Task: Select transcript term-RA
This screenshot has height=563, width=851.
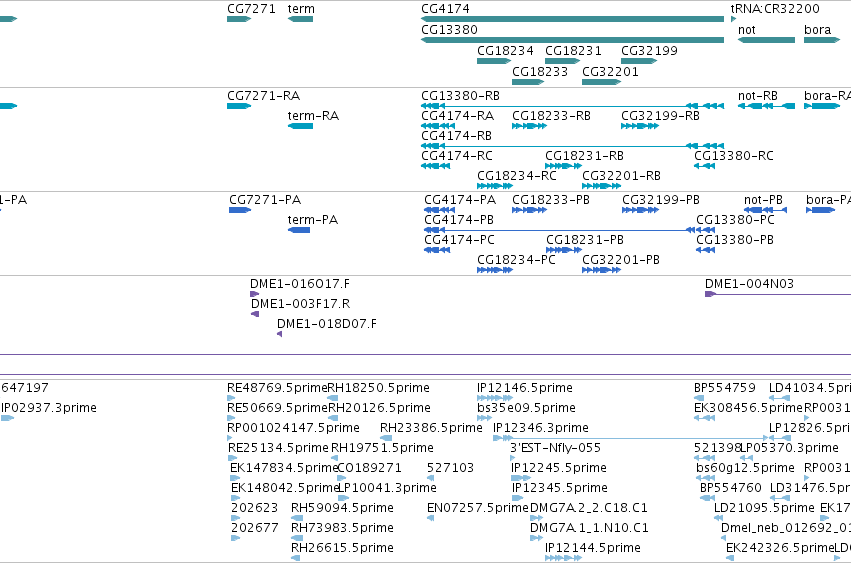Action: click(x=313, y=116)
